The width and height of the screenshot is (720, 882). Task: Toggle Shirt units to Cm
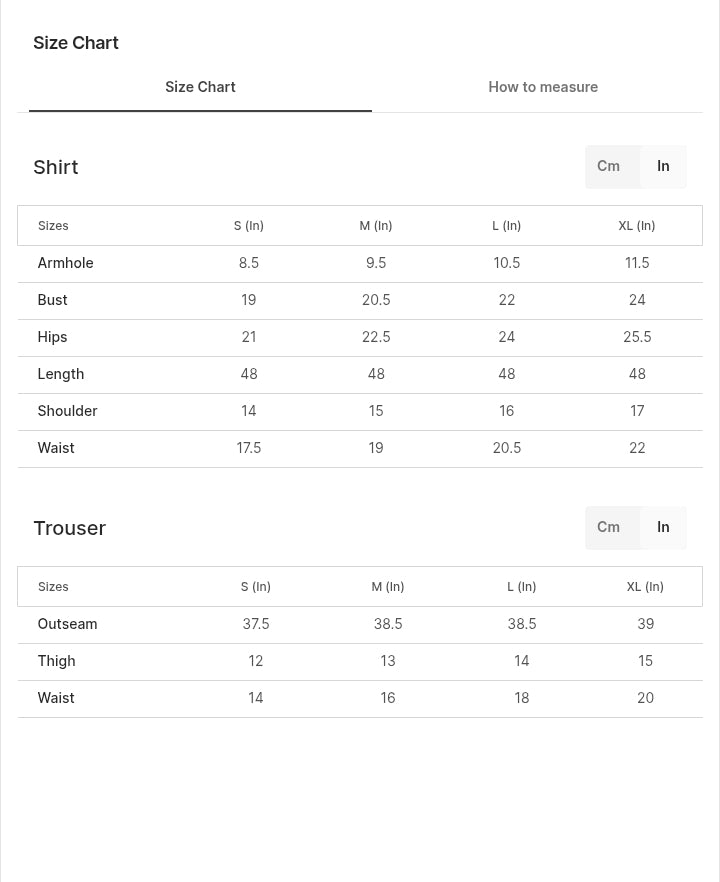pyautogui.click(x=608, y=166)
